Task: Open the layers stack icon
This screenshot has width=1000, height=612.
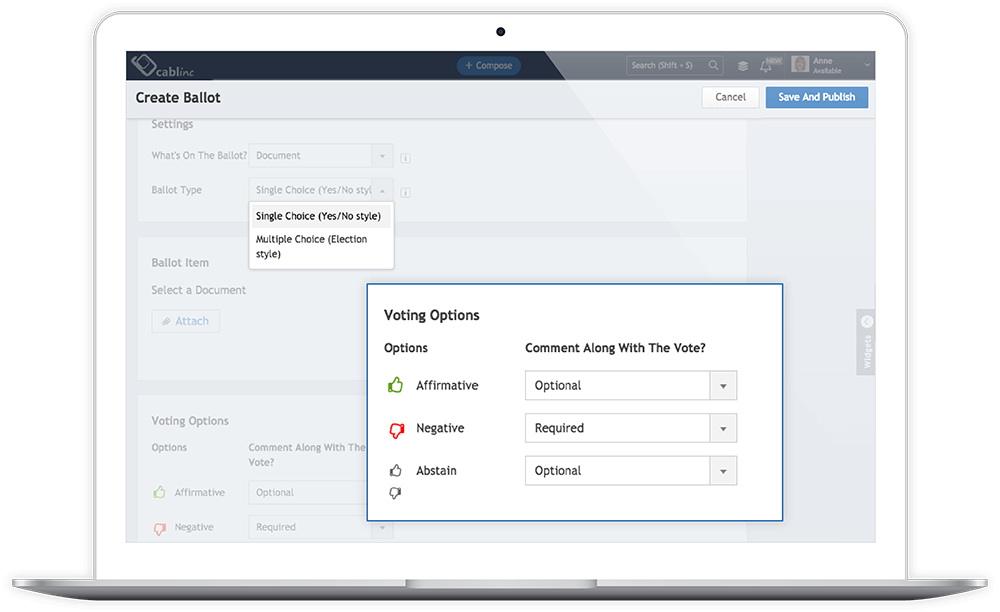Action: 743,66
